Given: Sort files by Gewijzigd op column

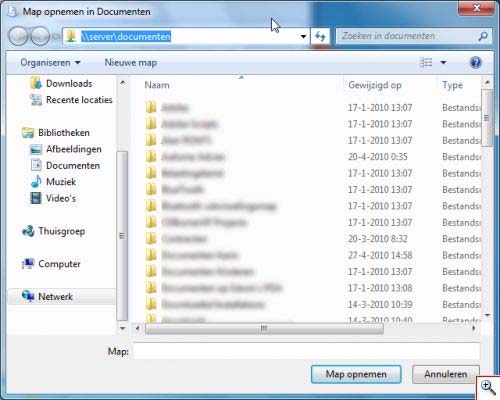Looking at the screenshot, I should [375, 85].
